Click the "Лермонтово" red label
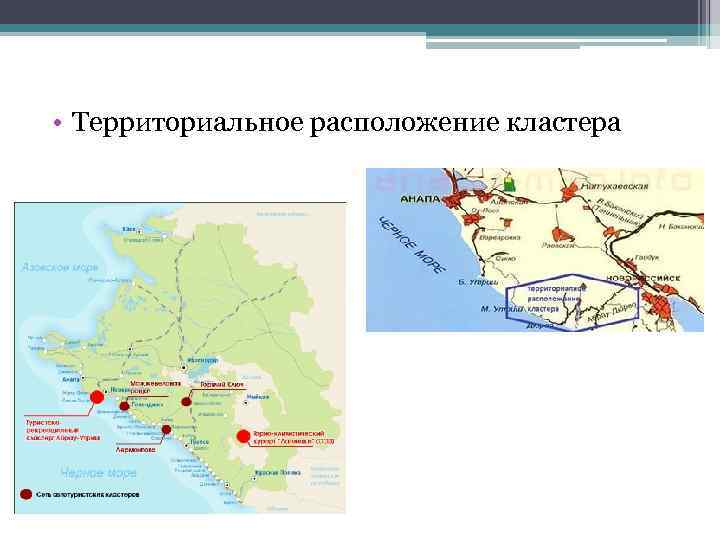 click(135, 450)
